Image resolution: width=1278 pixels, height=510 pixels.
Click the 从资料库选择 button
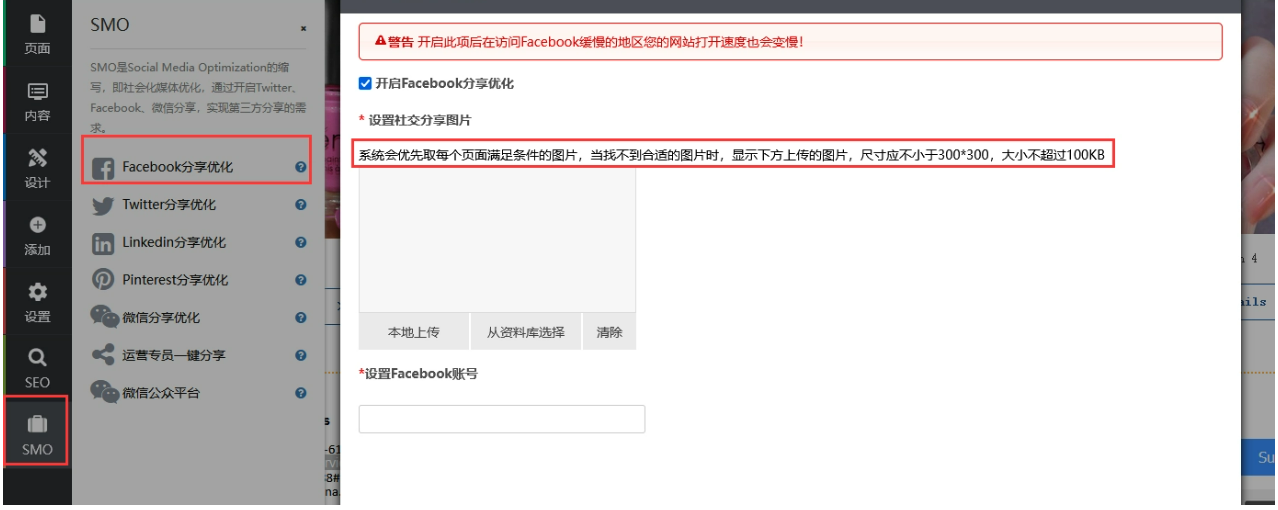[x=526, y=332]
